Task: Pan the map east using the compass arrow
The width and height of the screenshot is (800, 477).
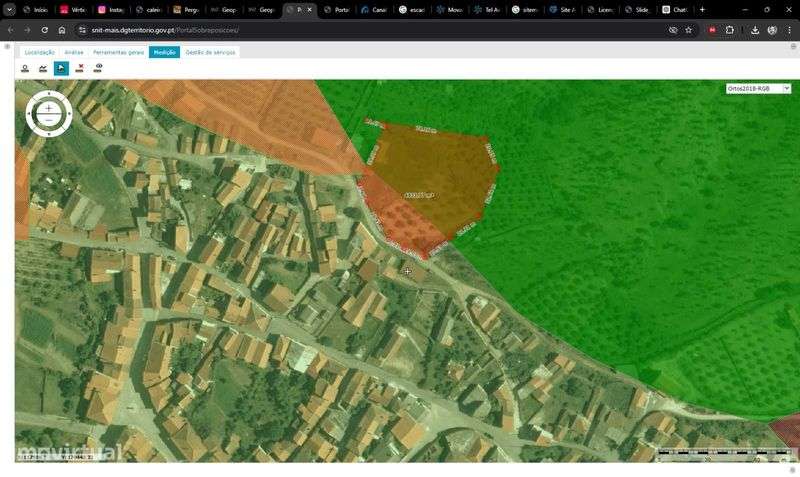Action: coord(69,114)
